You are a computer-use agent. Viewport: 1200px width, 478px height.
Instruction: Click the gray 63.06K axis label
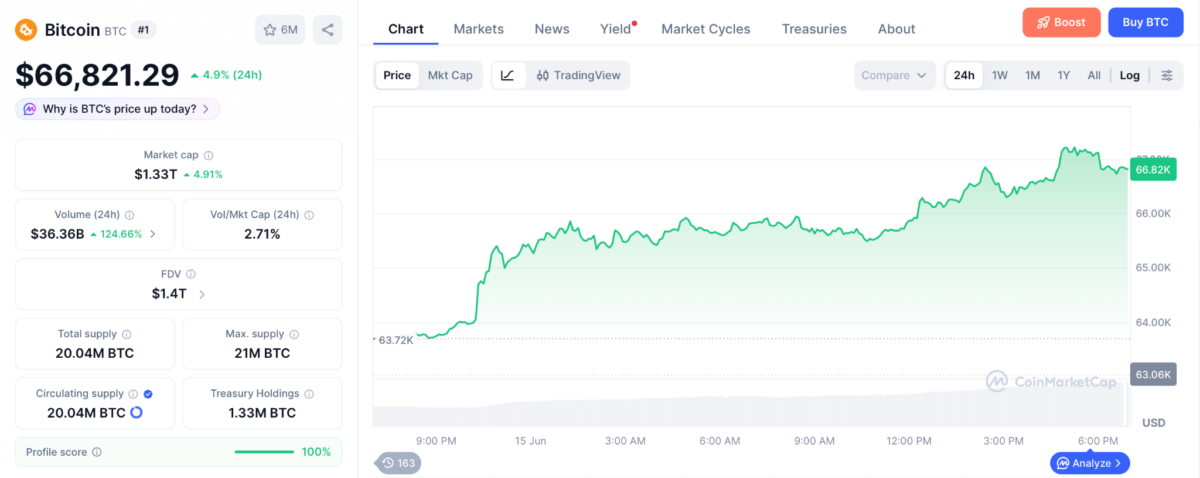(1151, 374)
